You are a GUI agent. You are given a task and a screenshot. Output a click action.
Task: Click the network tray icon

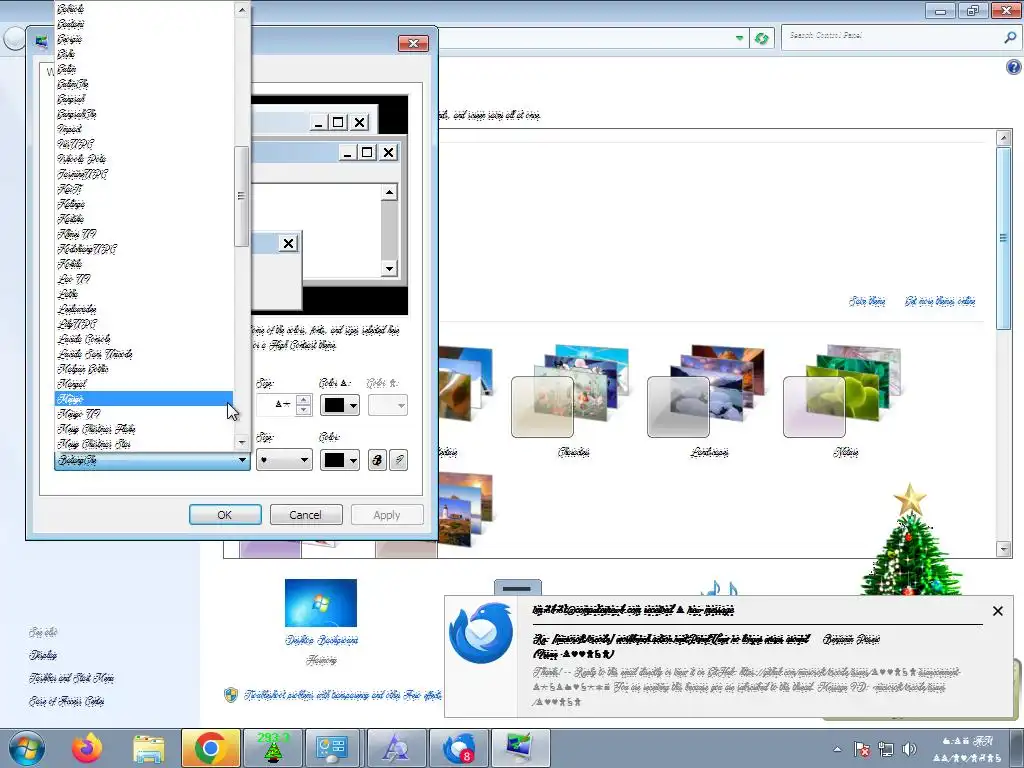(x=886, y=749)
